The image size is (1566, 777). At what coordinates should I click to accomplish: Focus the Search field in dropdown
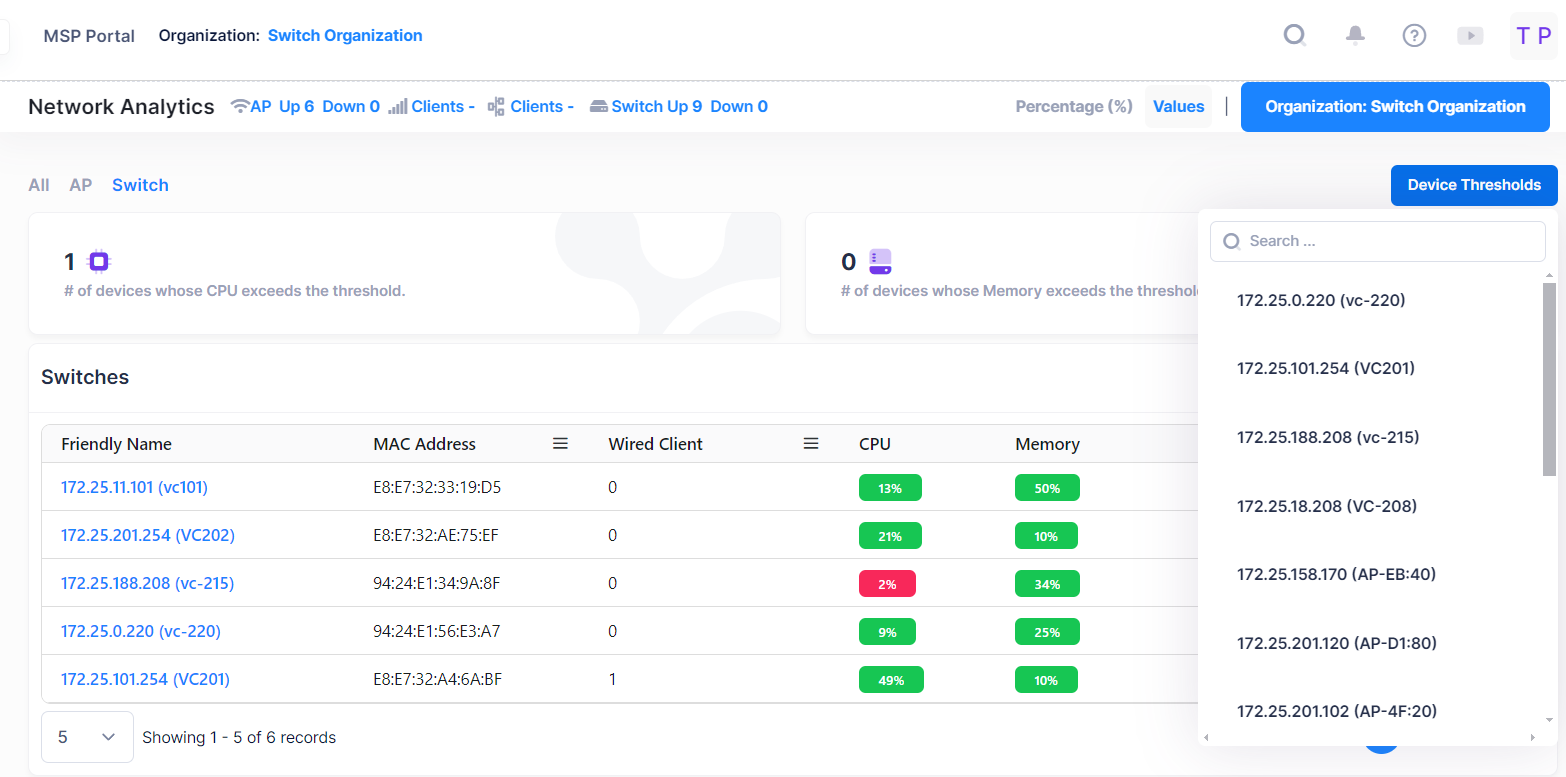(x=1378, y=241)
